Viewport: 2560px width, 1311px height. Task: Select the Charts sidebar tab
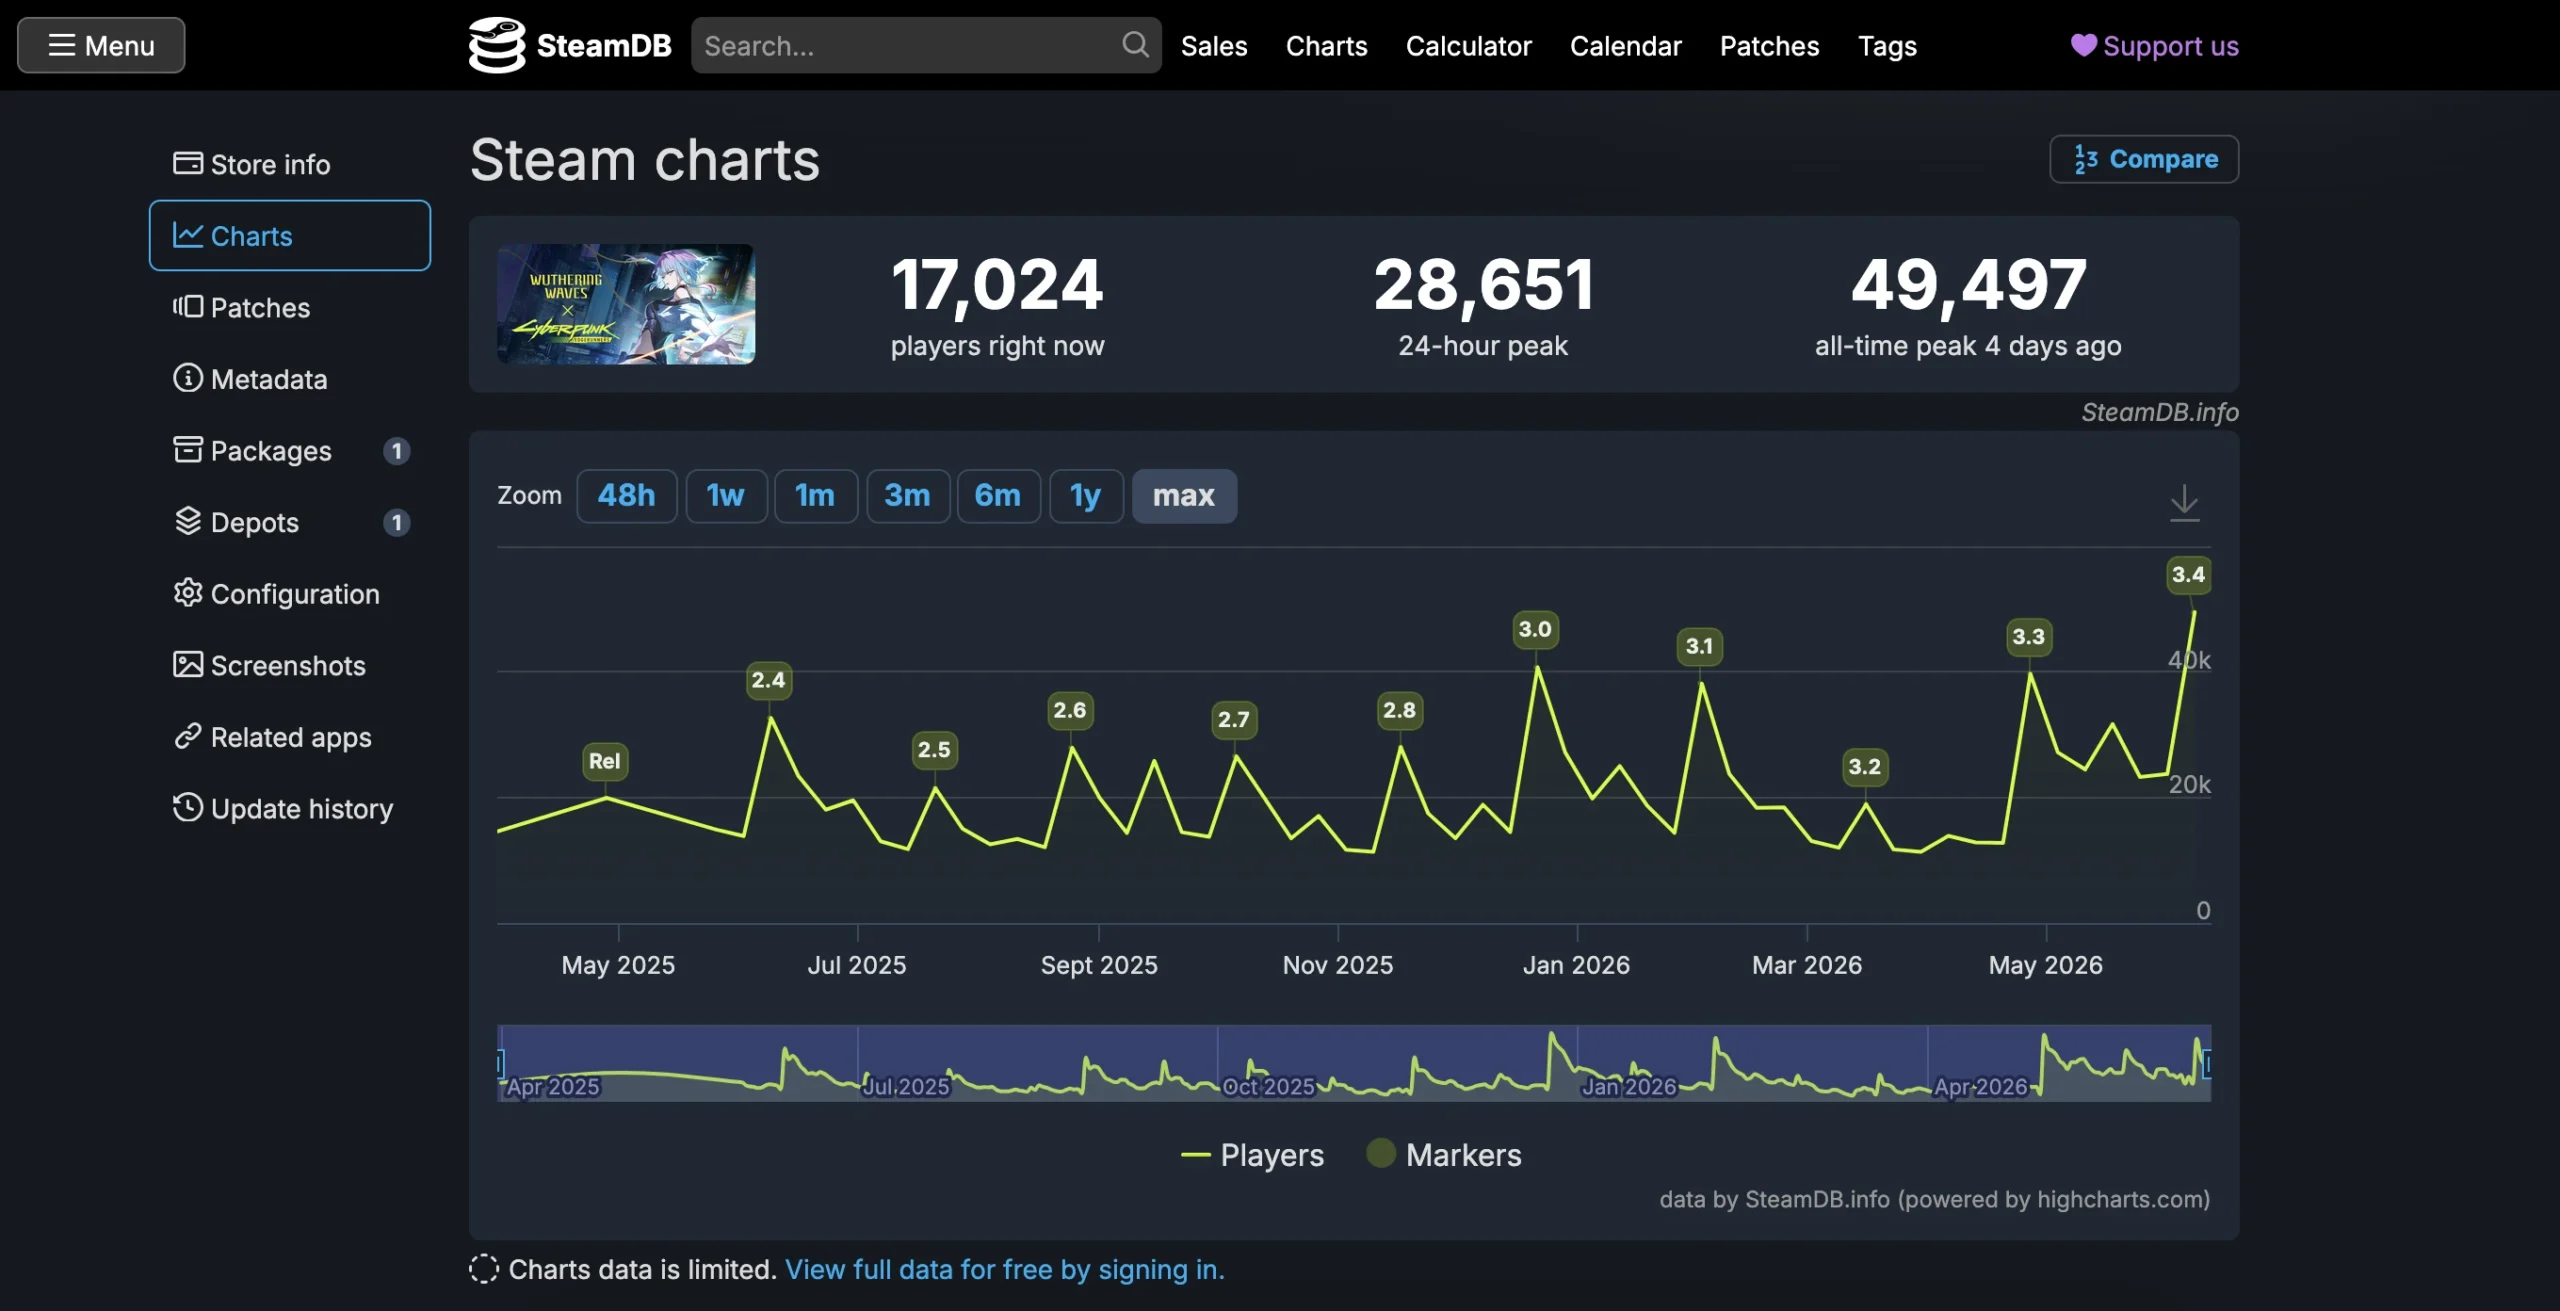pyautogui.click(x=290, y=235)
